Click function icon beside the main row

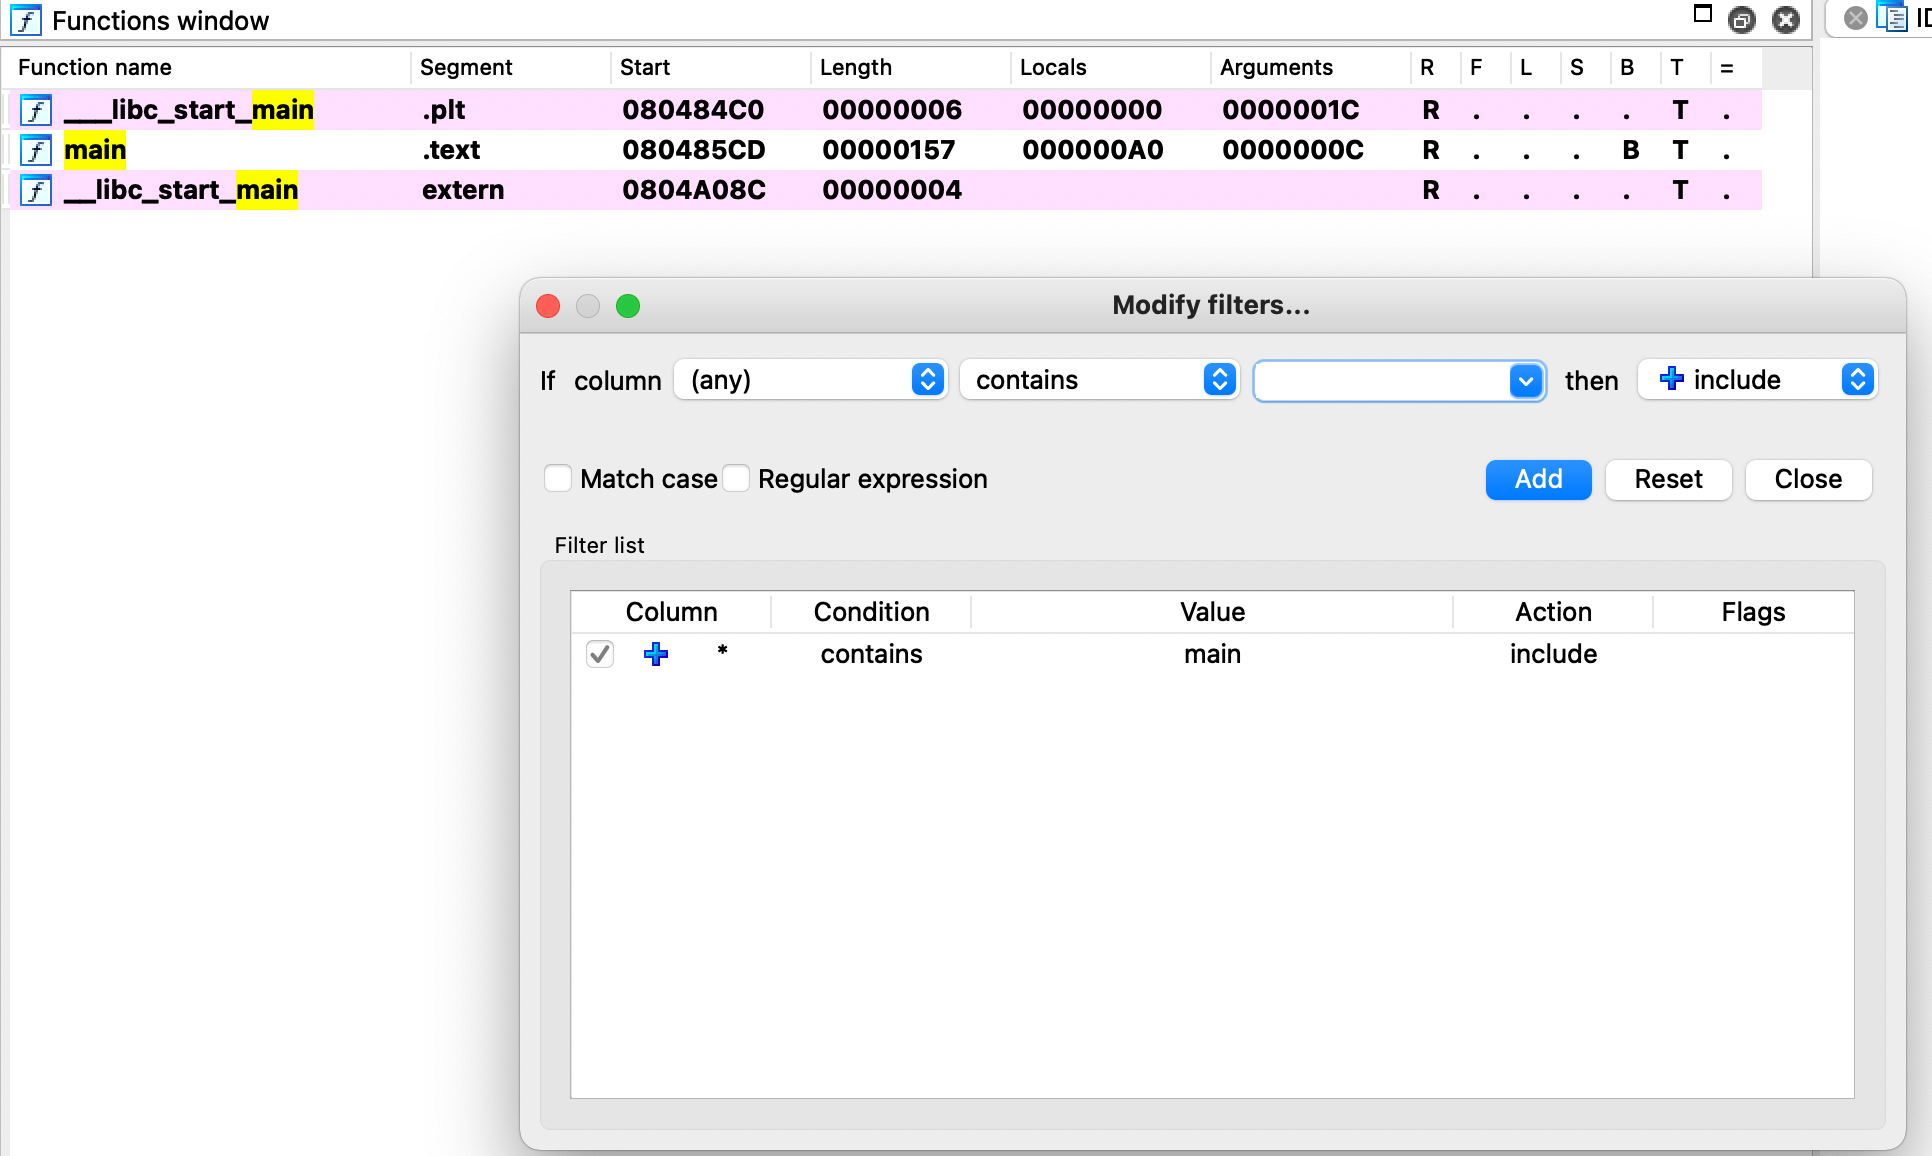(x=36, y=150)
